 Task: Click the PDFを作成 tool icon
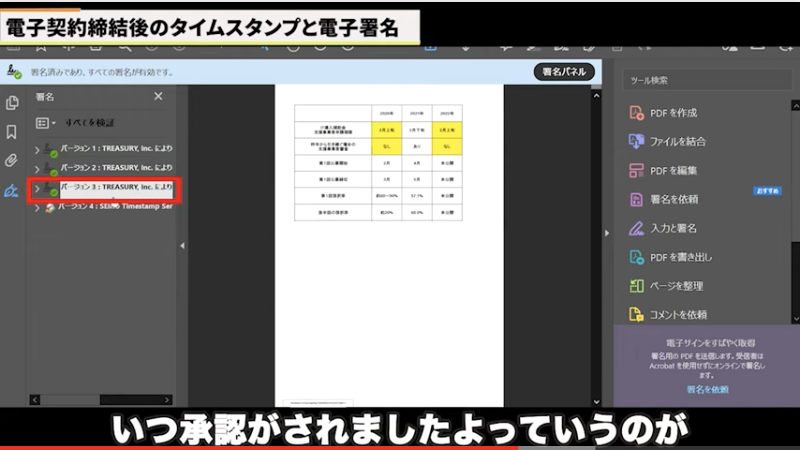tap(636, 113)
